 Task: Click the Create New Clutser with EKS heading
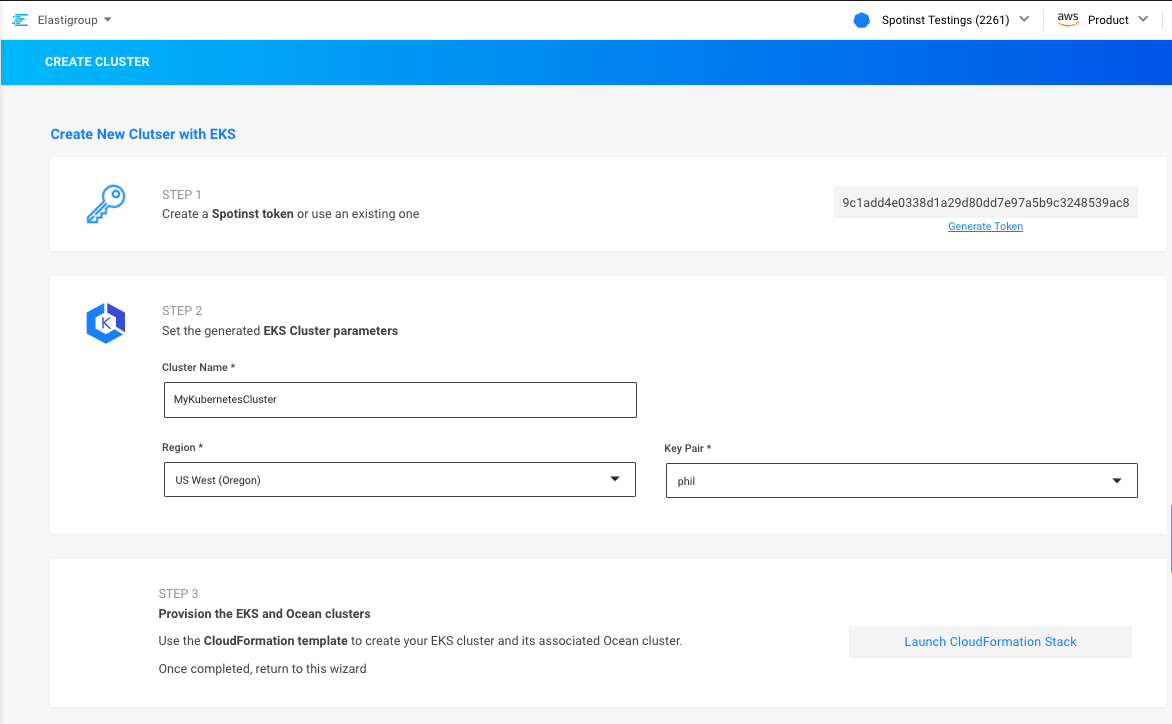pos(143,134)
